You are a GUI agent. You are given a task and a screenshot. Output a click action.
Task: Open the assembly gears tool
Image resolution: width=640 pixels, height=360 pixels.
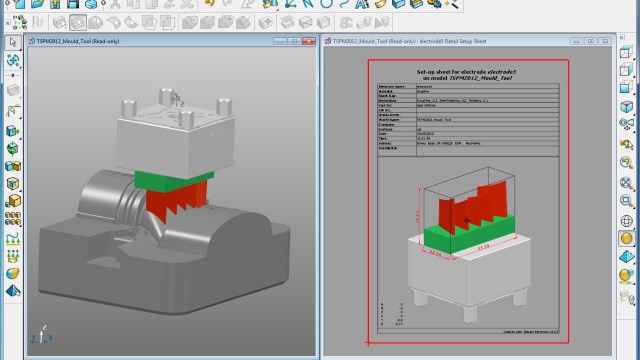[434, 4]
